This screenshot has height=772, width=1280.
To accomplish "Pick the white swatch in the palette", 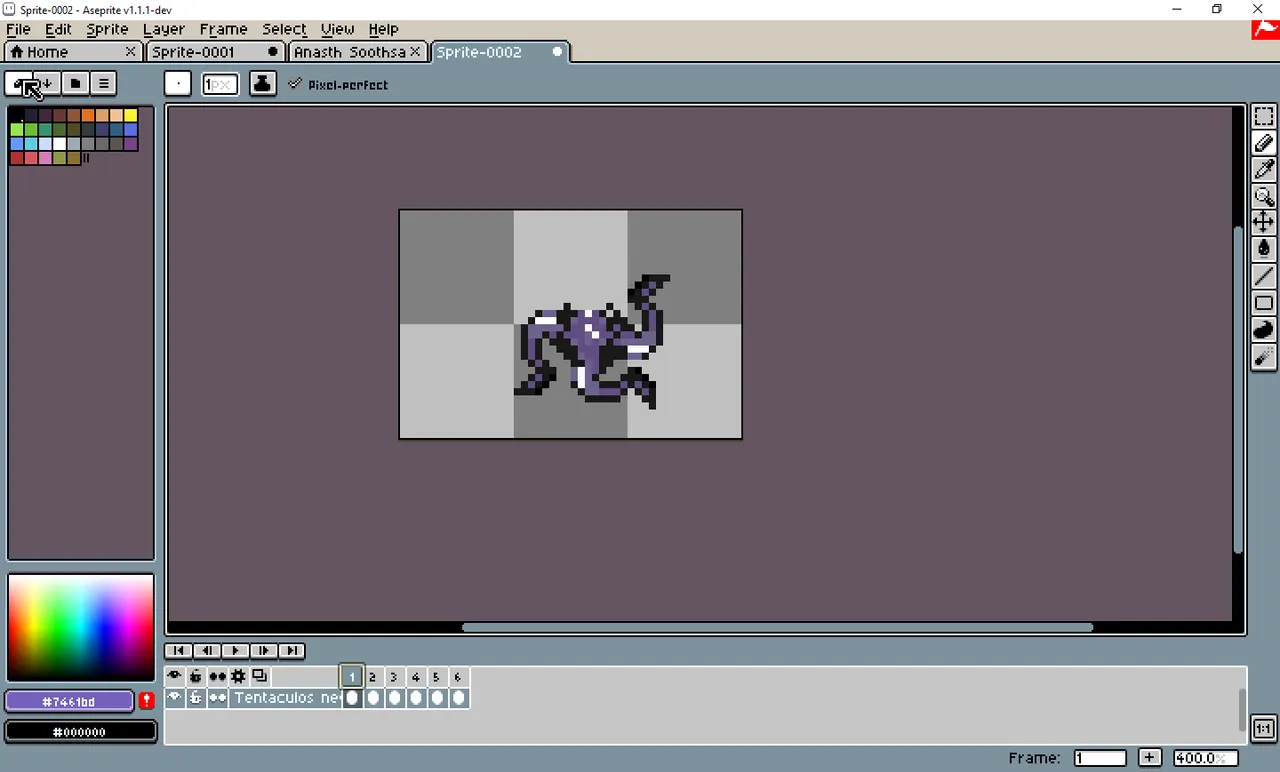I will tap(60, 144).
